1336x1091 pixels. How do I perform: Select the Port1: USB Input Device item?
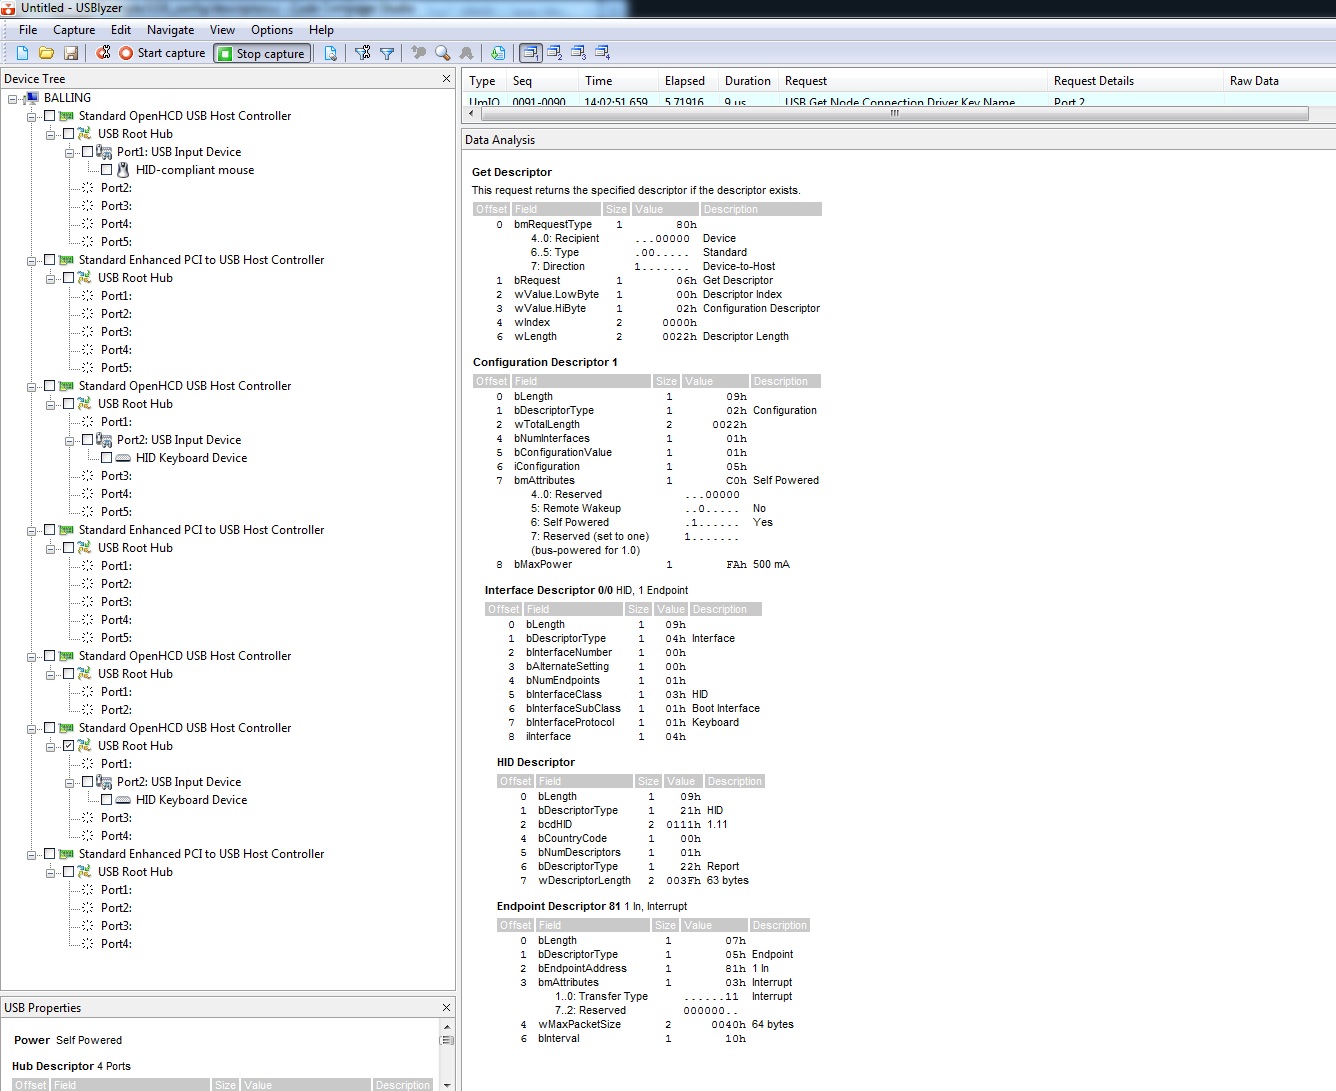[179, 152]
